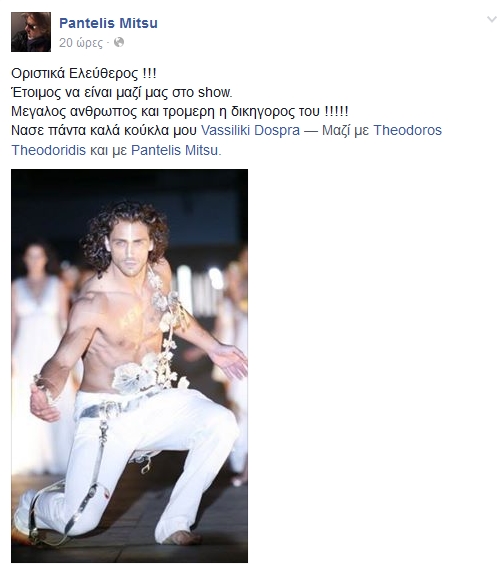Open the Pantelis Mitsu author name link

point(108,23)
